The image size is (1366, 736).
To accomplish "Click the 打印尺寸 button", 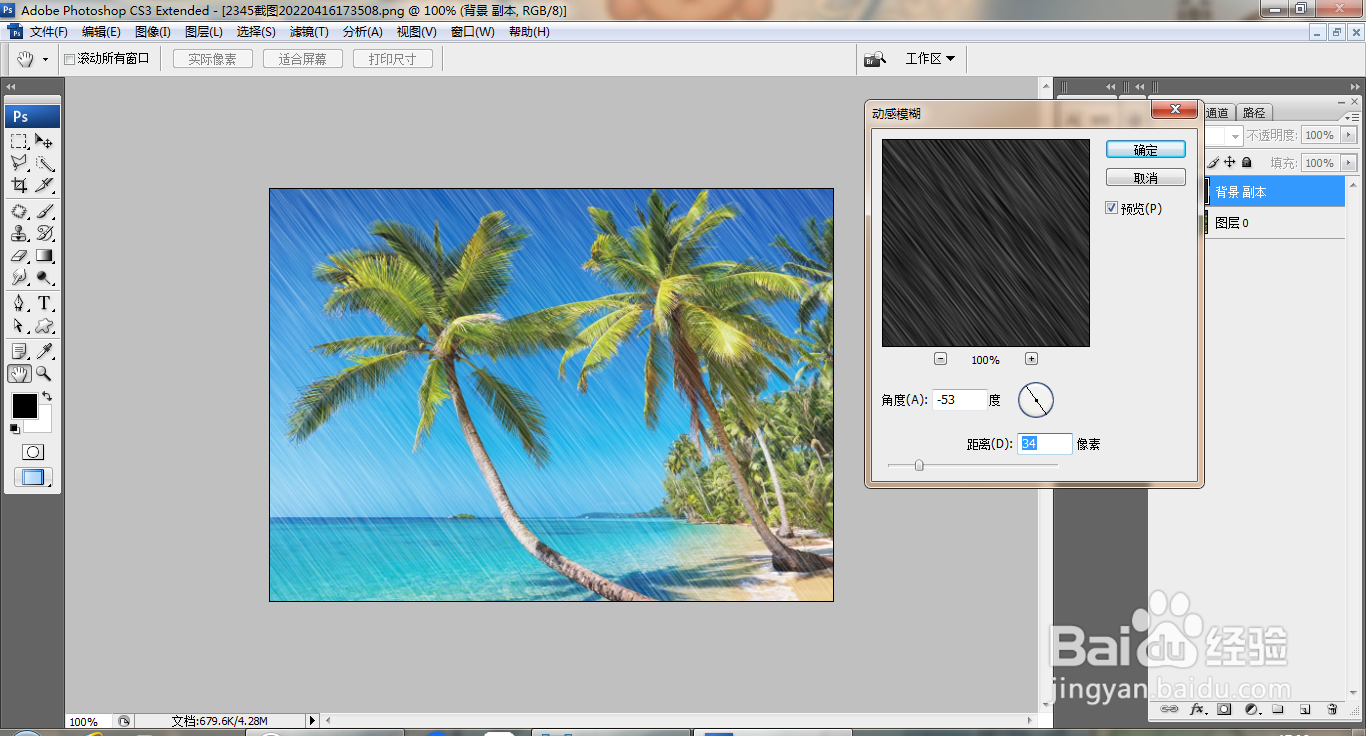I will [x=393, y=59].
